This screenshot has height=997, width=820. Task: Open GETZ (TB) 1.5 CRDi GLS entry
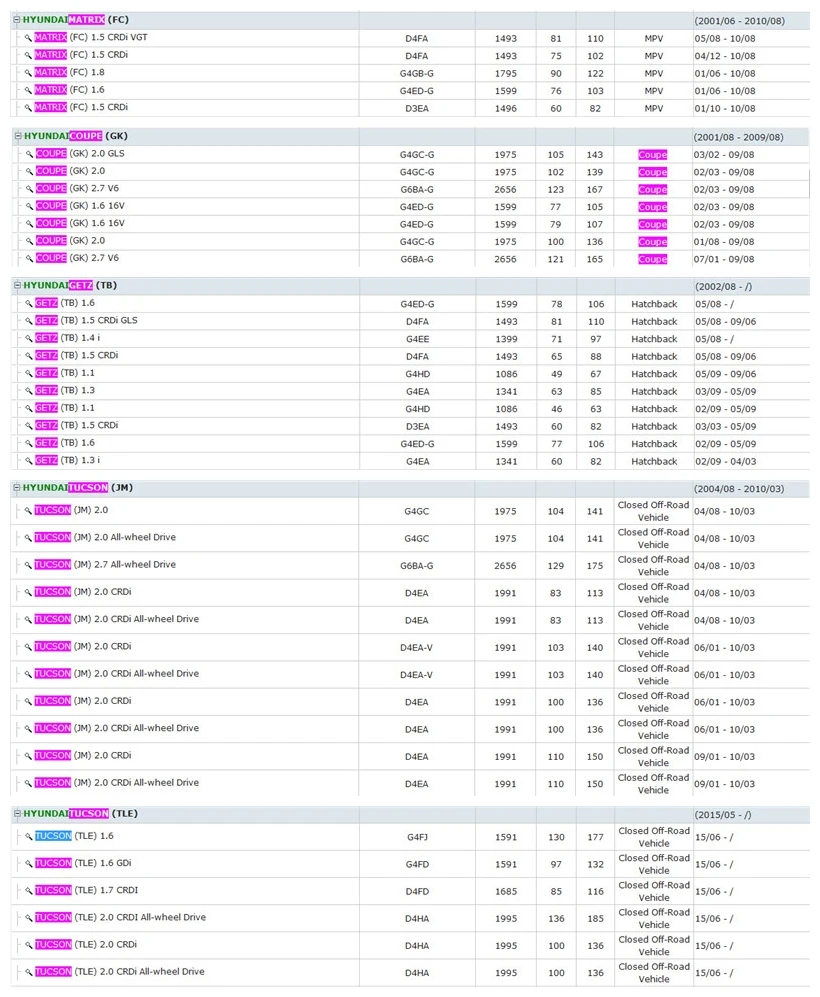click(x=86, y=320)
